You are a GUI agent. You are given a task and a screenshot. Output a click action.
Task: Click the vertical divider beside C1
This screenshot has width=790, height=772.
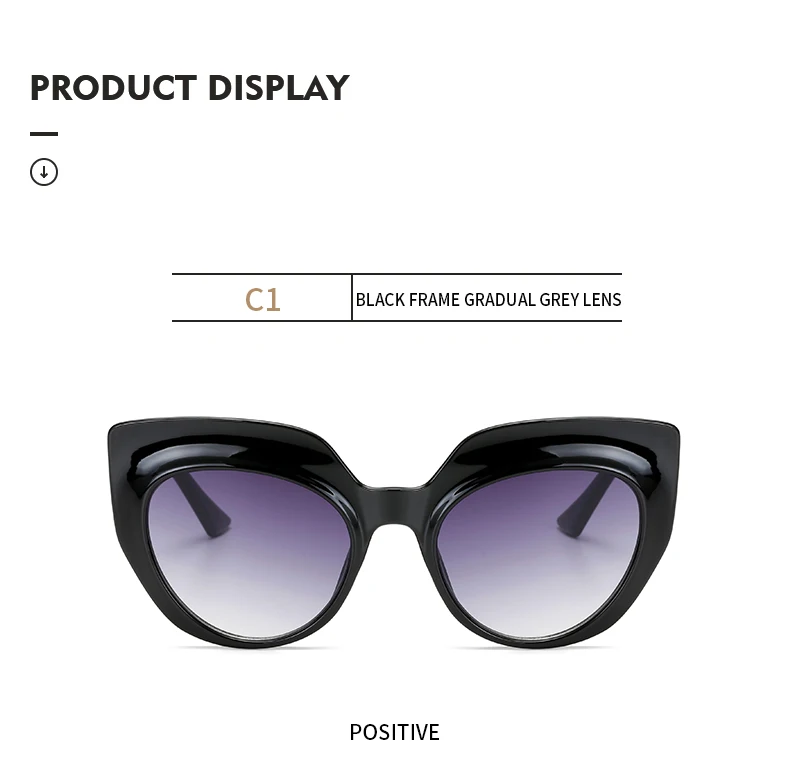point(352,297)
